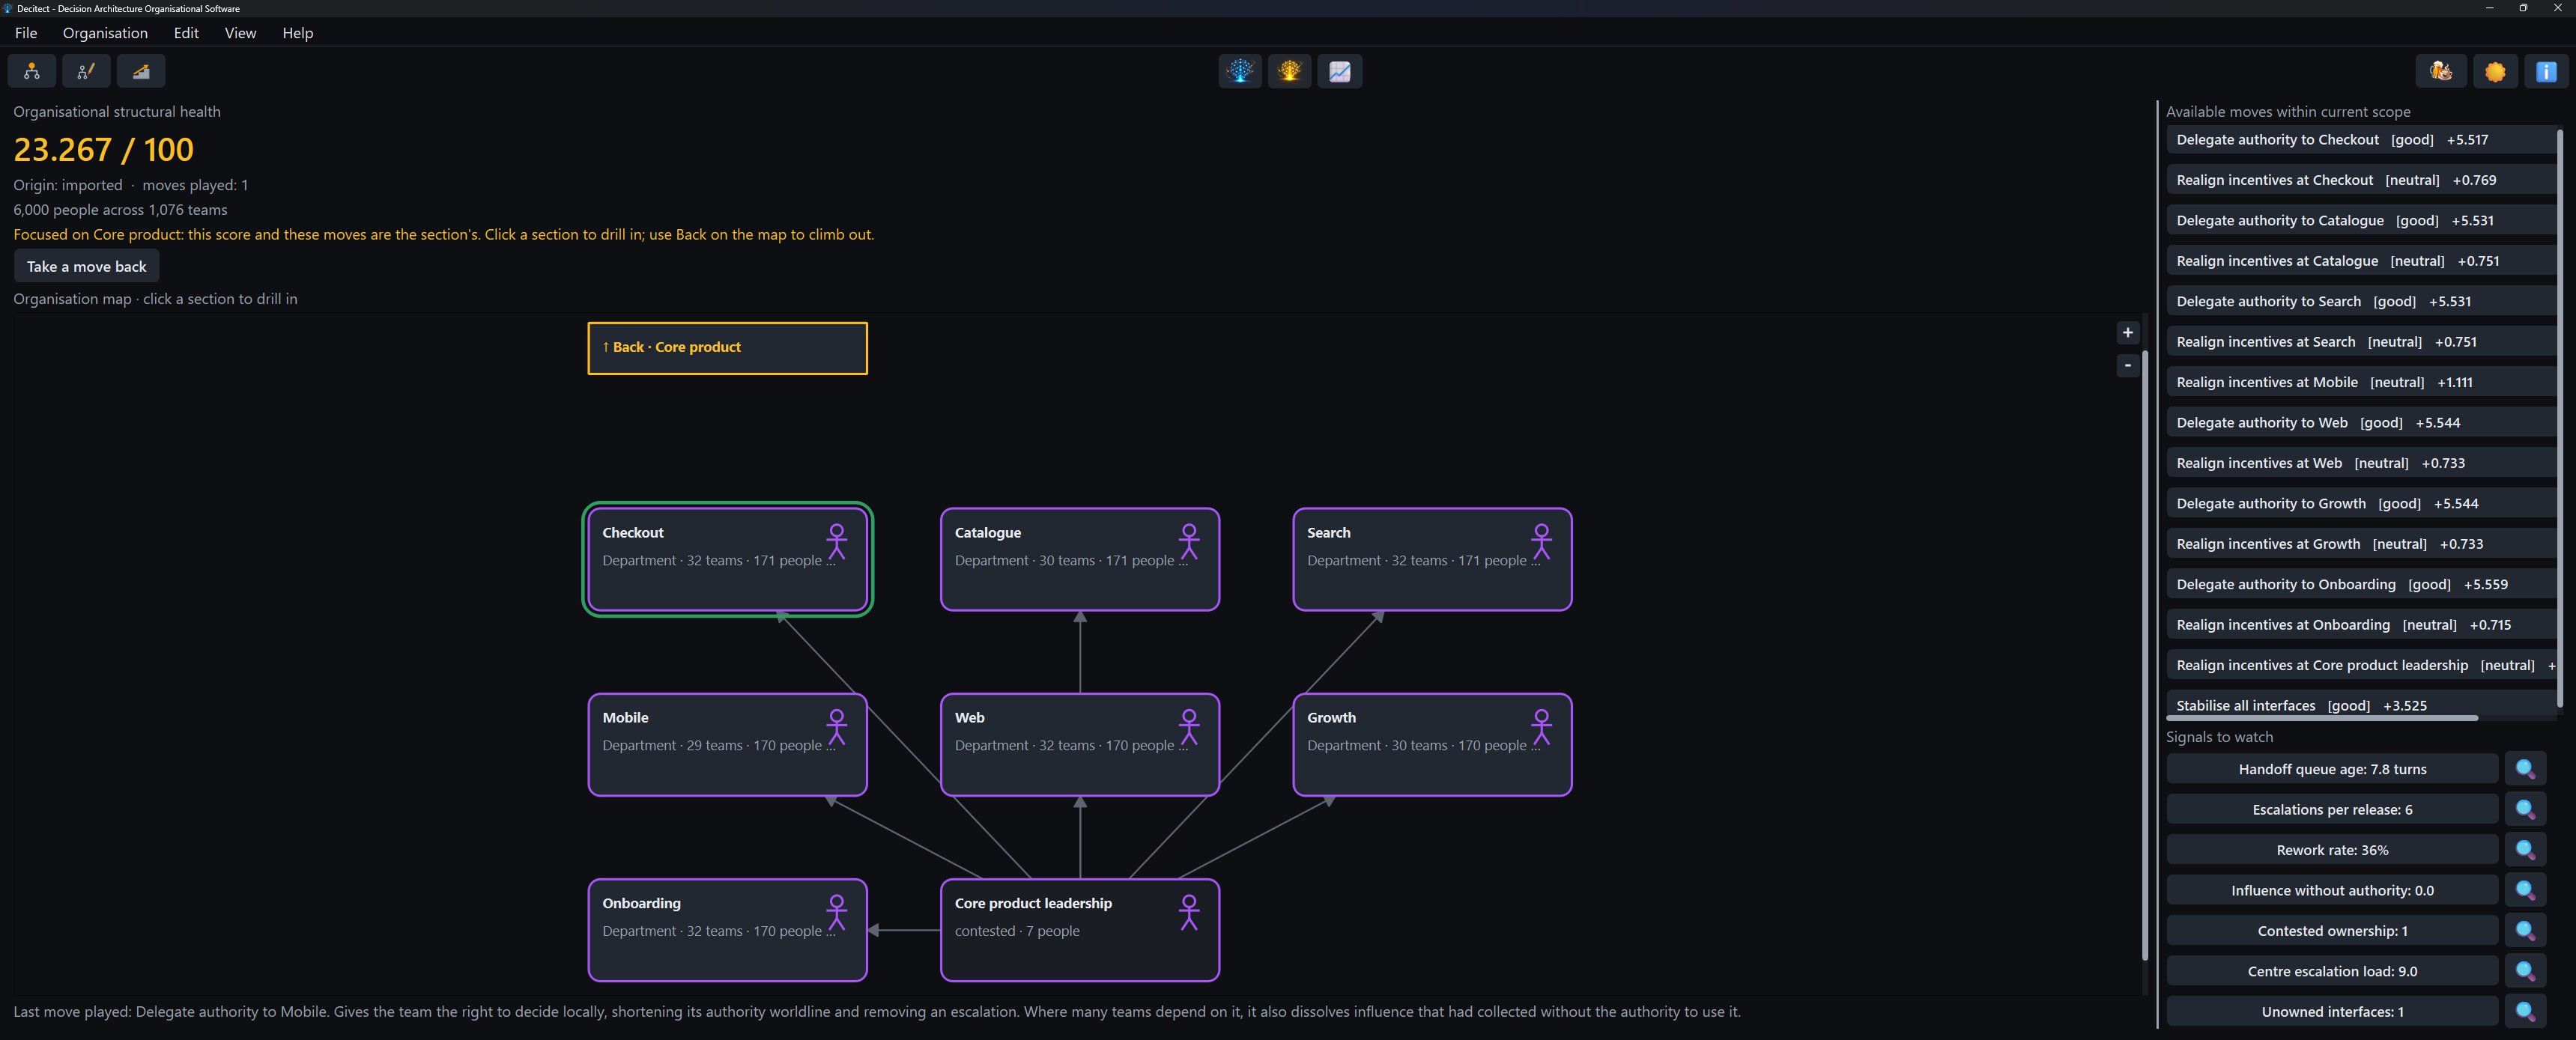
Task: Click the Handoff queue age: 7.8 turns signal
Action: click(x=2332, y=769)
